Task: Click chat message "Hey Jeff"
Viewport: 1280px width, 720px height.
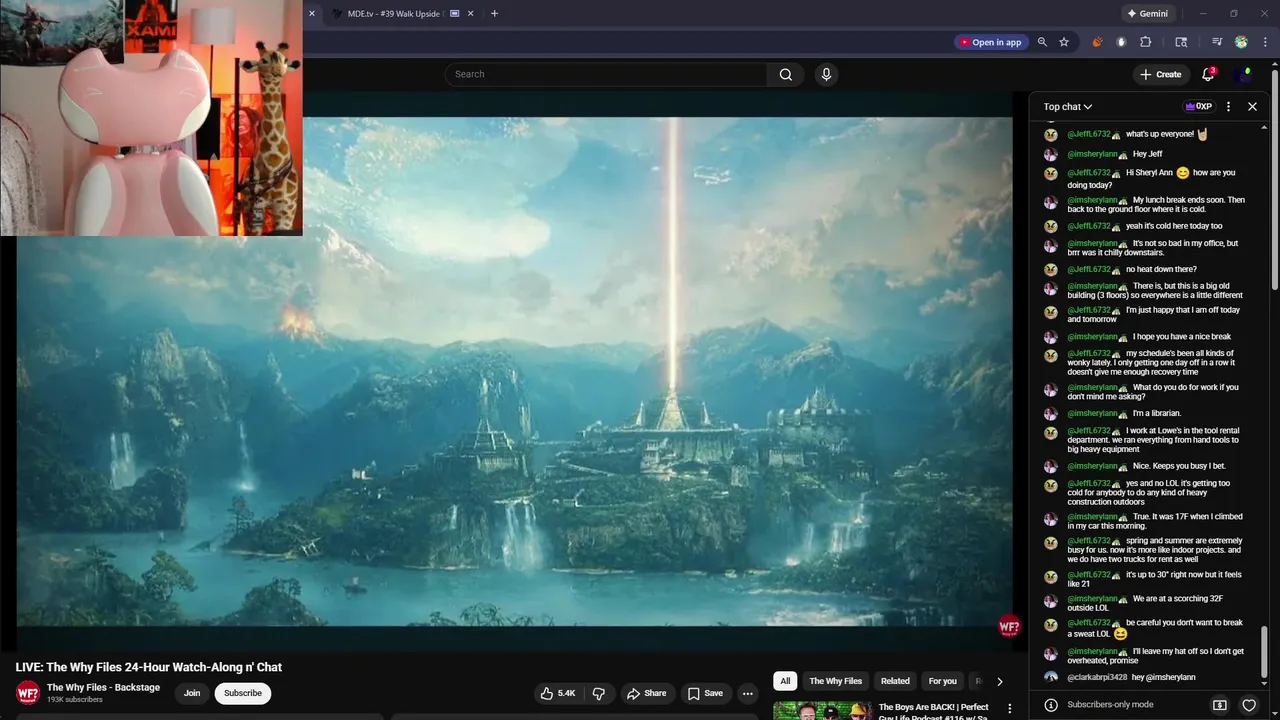Action: (x=1150, y=154)
